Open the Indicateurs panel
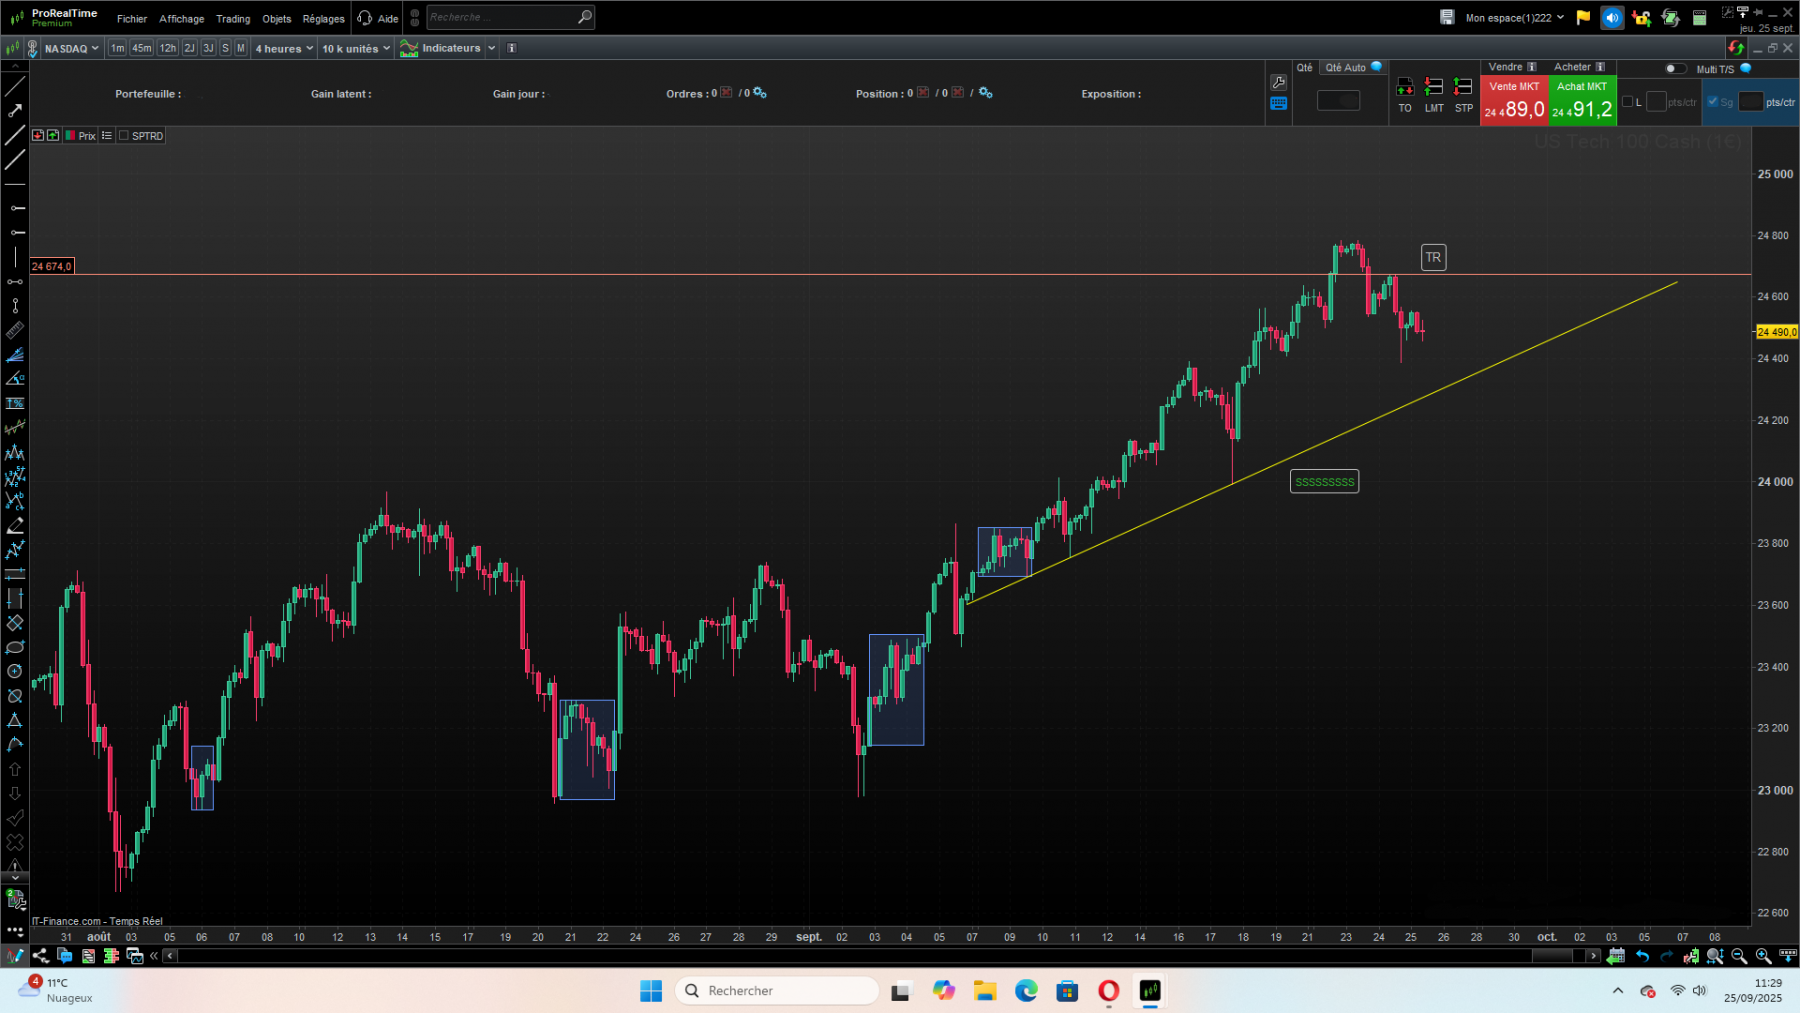This screenshot has height=1013, width=1800. coord(441,48)
